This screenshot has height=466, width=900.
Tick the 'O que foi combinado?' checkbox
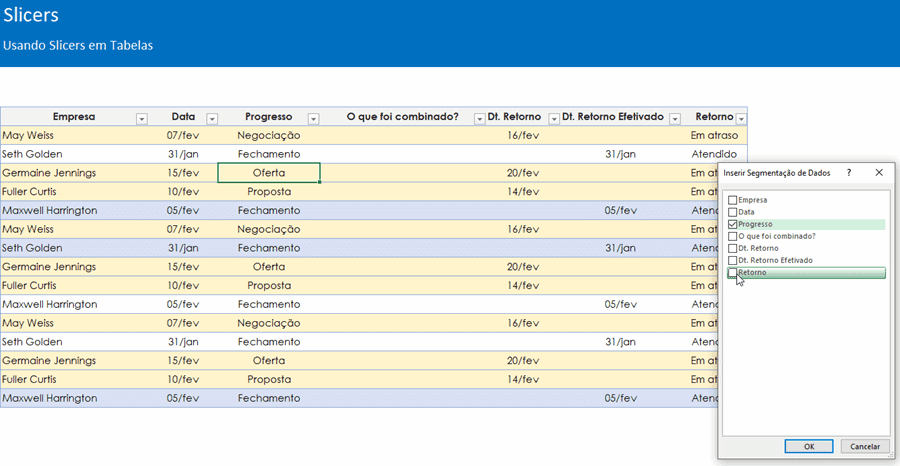733,236
